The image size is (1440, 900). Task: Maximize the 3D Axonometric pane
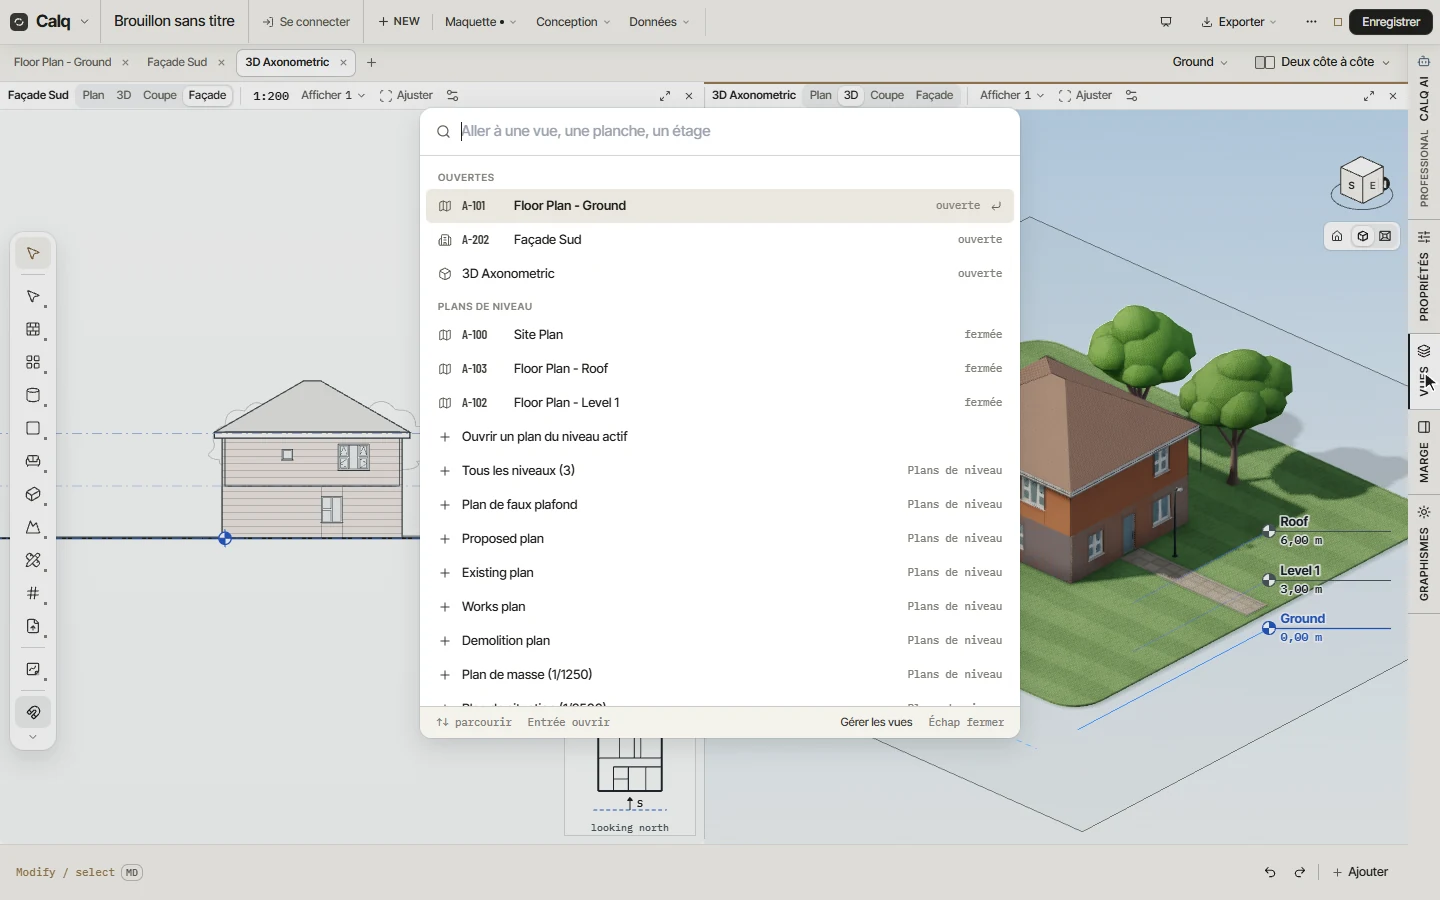(x=1369, y=96)
